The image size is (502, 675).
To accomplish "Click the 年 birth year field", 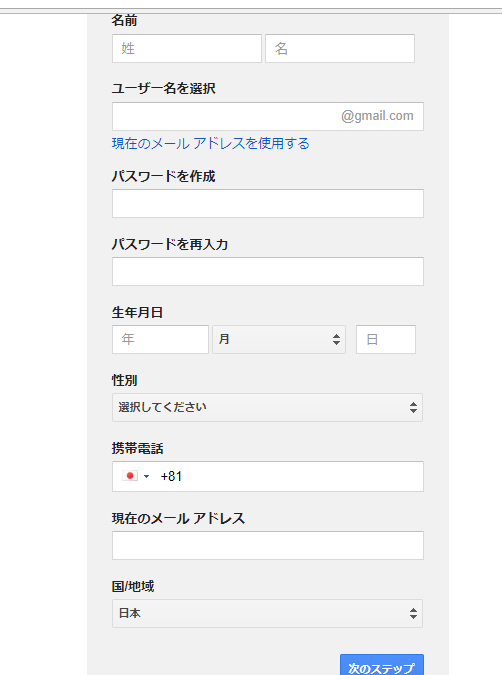I will pos(160,339).
